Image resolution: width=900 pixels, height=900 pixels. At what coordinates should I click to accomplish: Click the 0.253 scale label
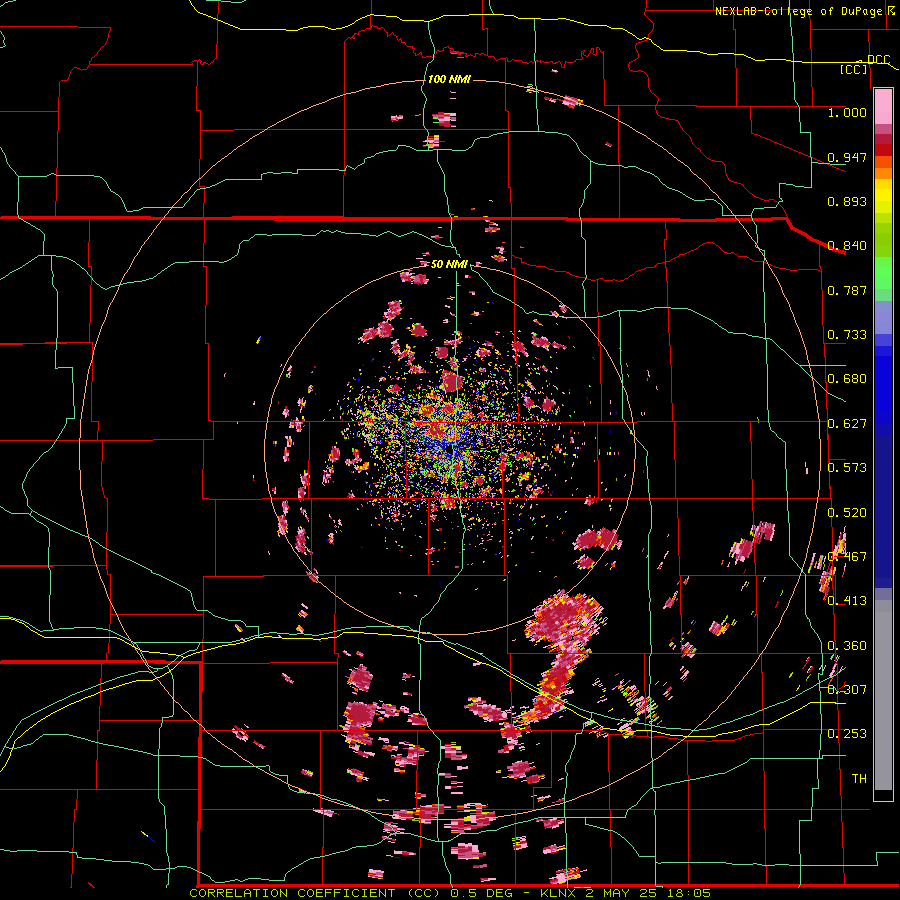tap(847, 734)
